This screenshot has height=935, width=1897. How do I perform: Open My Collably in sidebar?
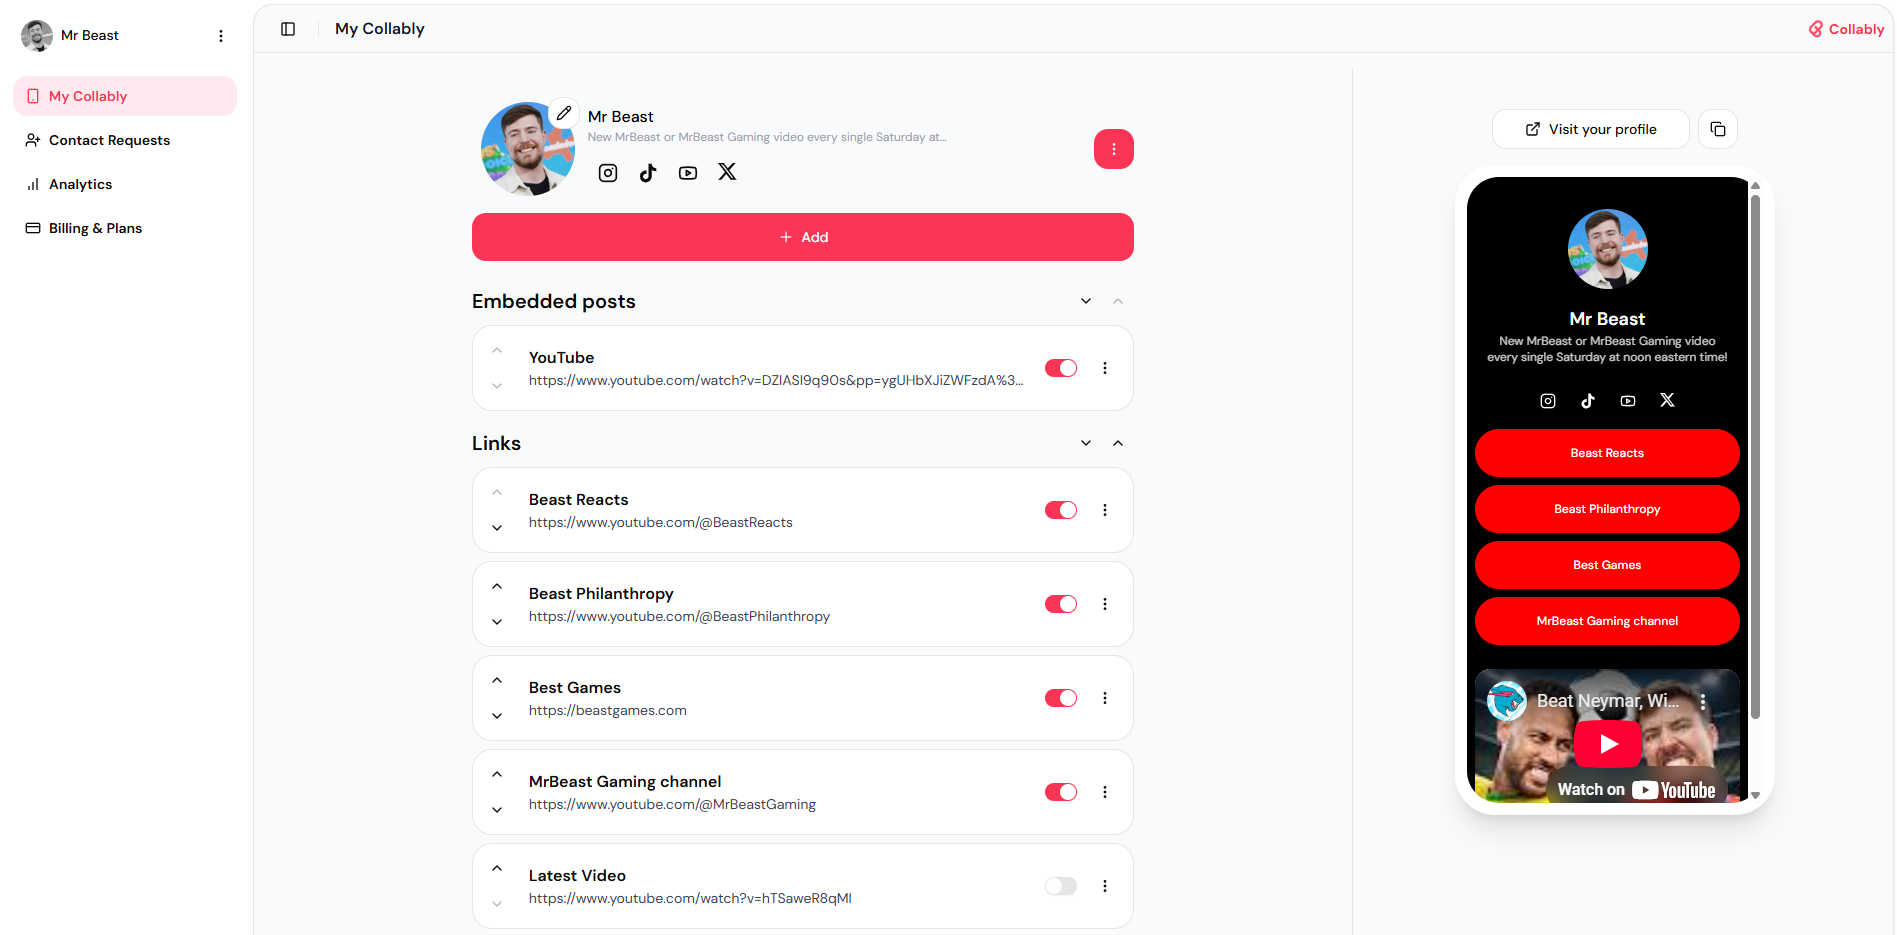[125, 96]
